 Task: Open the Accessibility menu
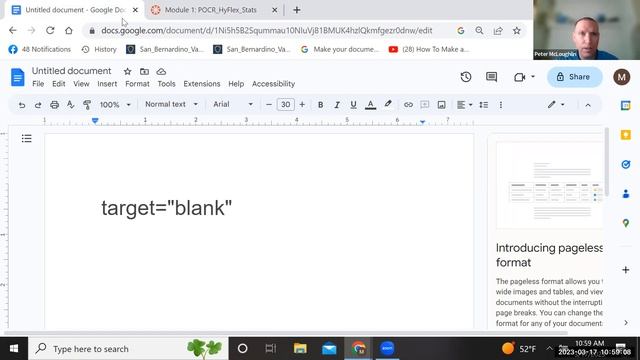coord(273,84)
